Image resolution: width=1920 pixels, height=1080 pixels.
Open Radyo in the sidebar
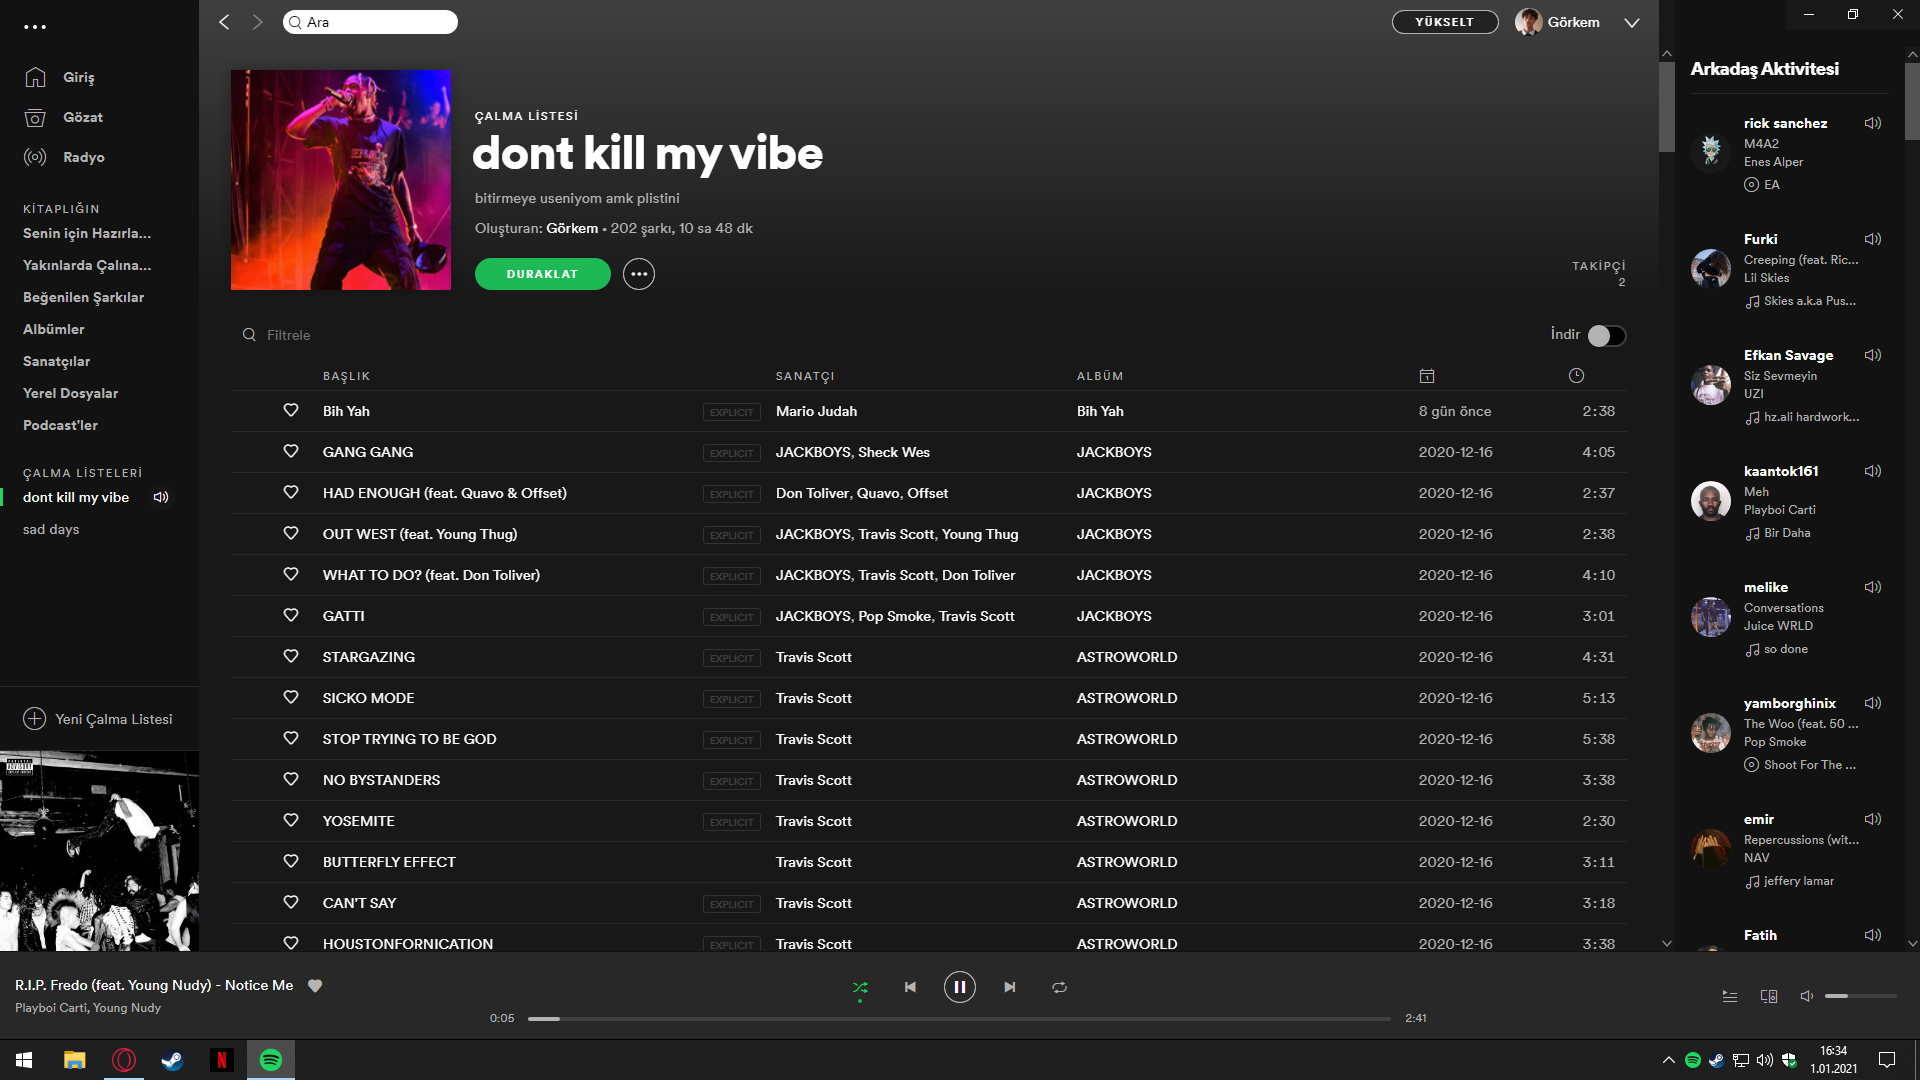(x=83, y=157)
